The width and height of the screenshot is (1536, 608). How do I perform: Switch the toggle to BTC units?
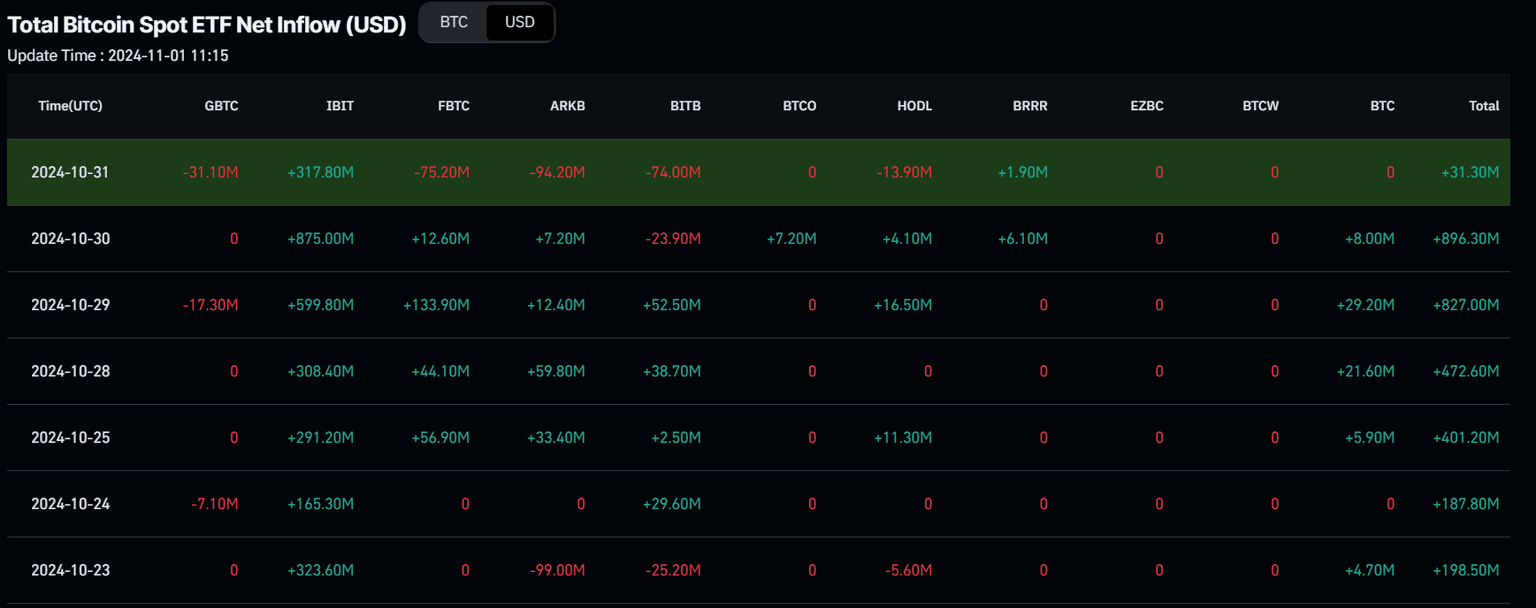tap(454, 22)
